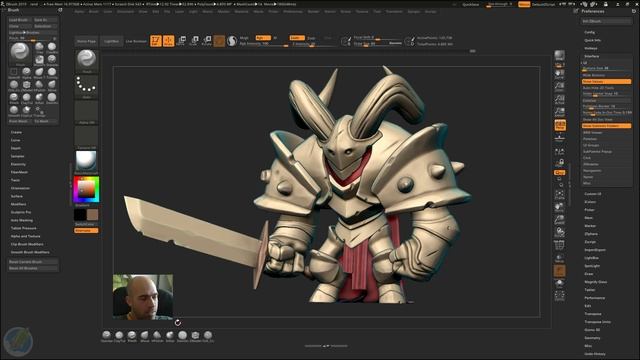Viewport: 640px width, 360px height.
Task: Open the Alpha Off slot
Action: click(87, 112)
